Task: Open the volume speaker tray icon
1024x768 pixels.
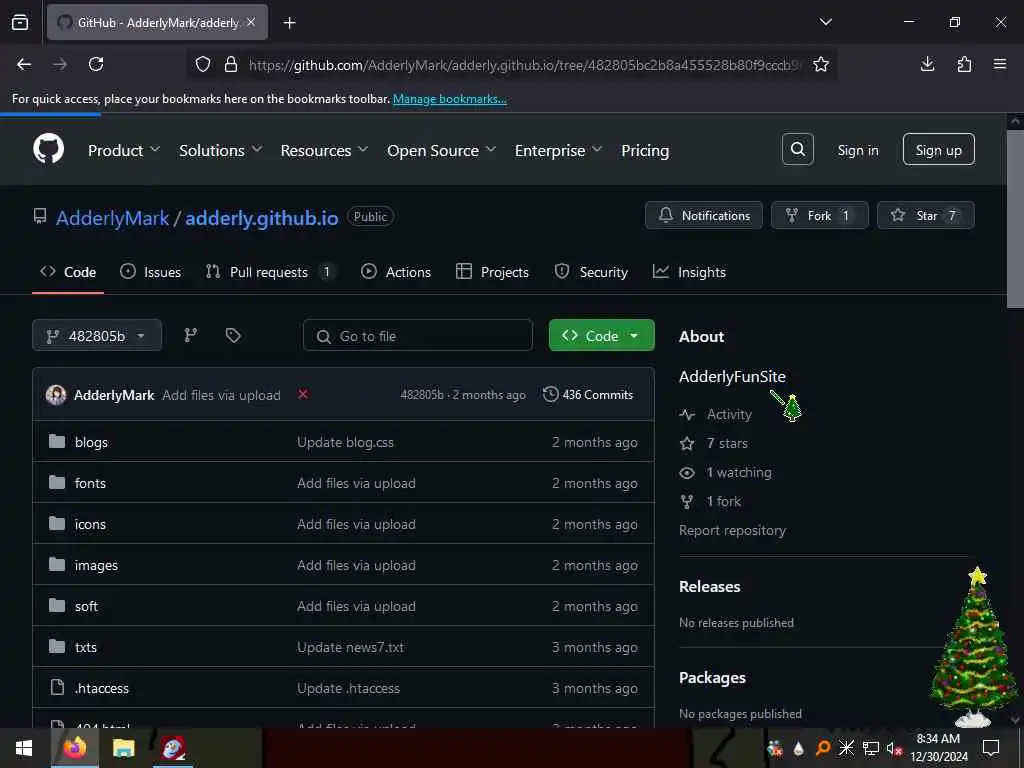Action: (893, 748)
